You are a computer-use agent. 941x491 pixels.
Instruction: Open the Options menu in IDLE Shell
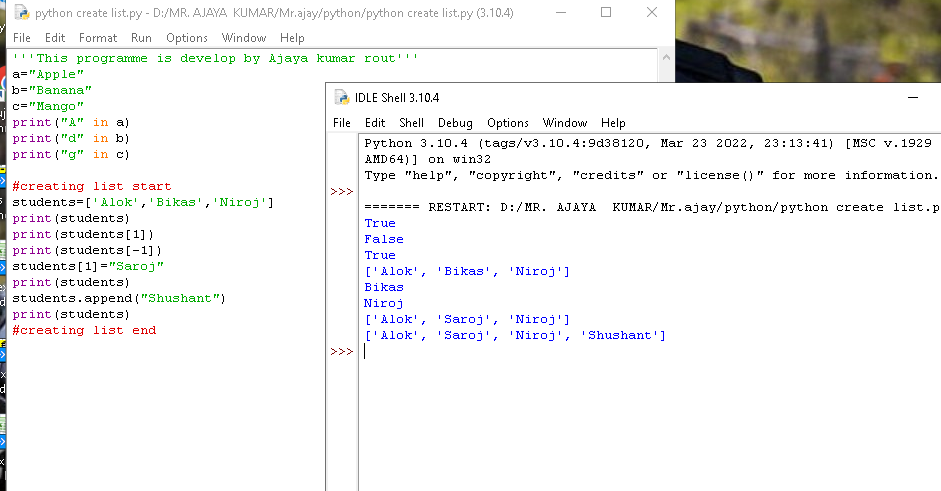pyautogui.click(x=508, y=123)
